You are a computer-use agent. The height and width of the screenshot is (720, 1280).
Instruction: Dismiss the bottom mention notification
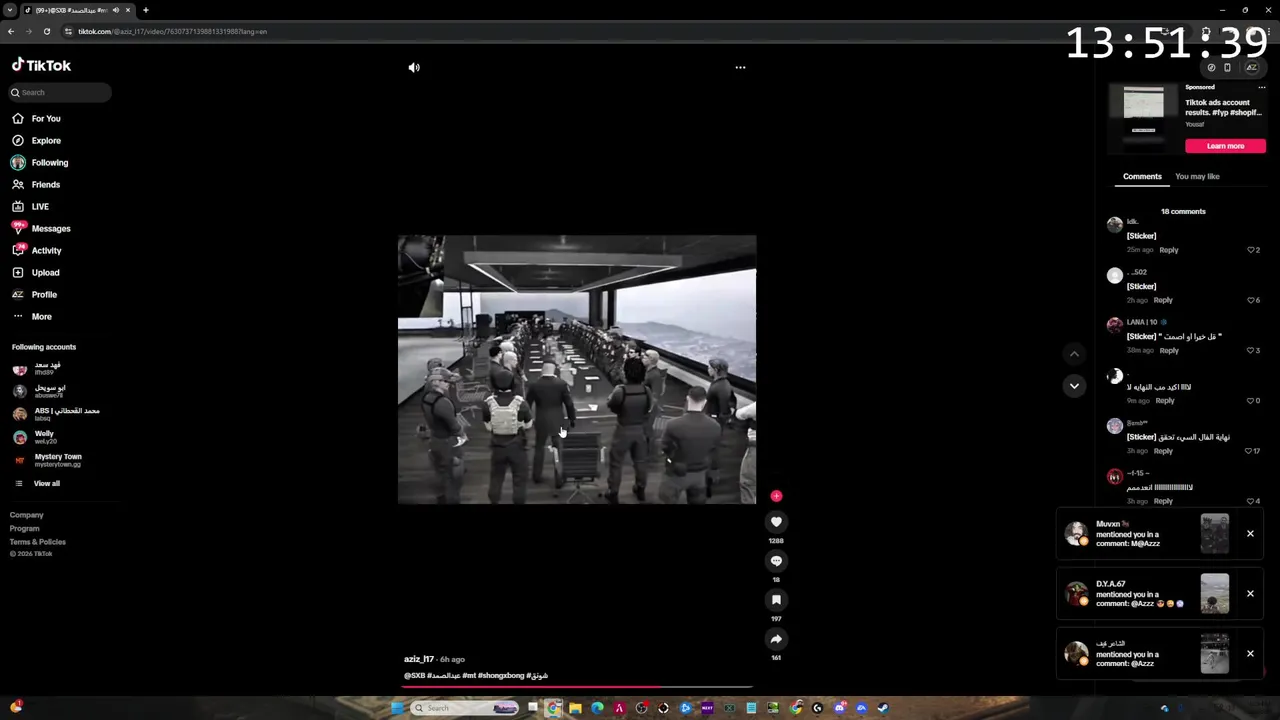click(1250, 653)
